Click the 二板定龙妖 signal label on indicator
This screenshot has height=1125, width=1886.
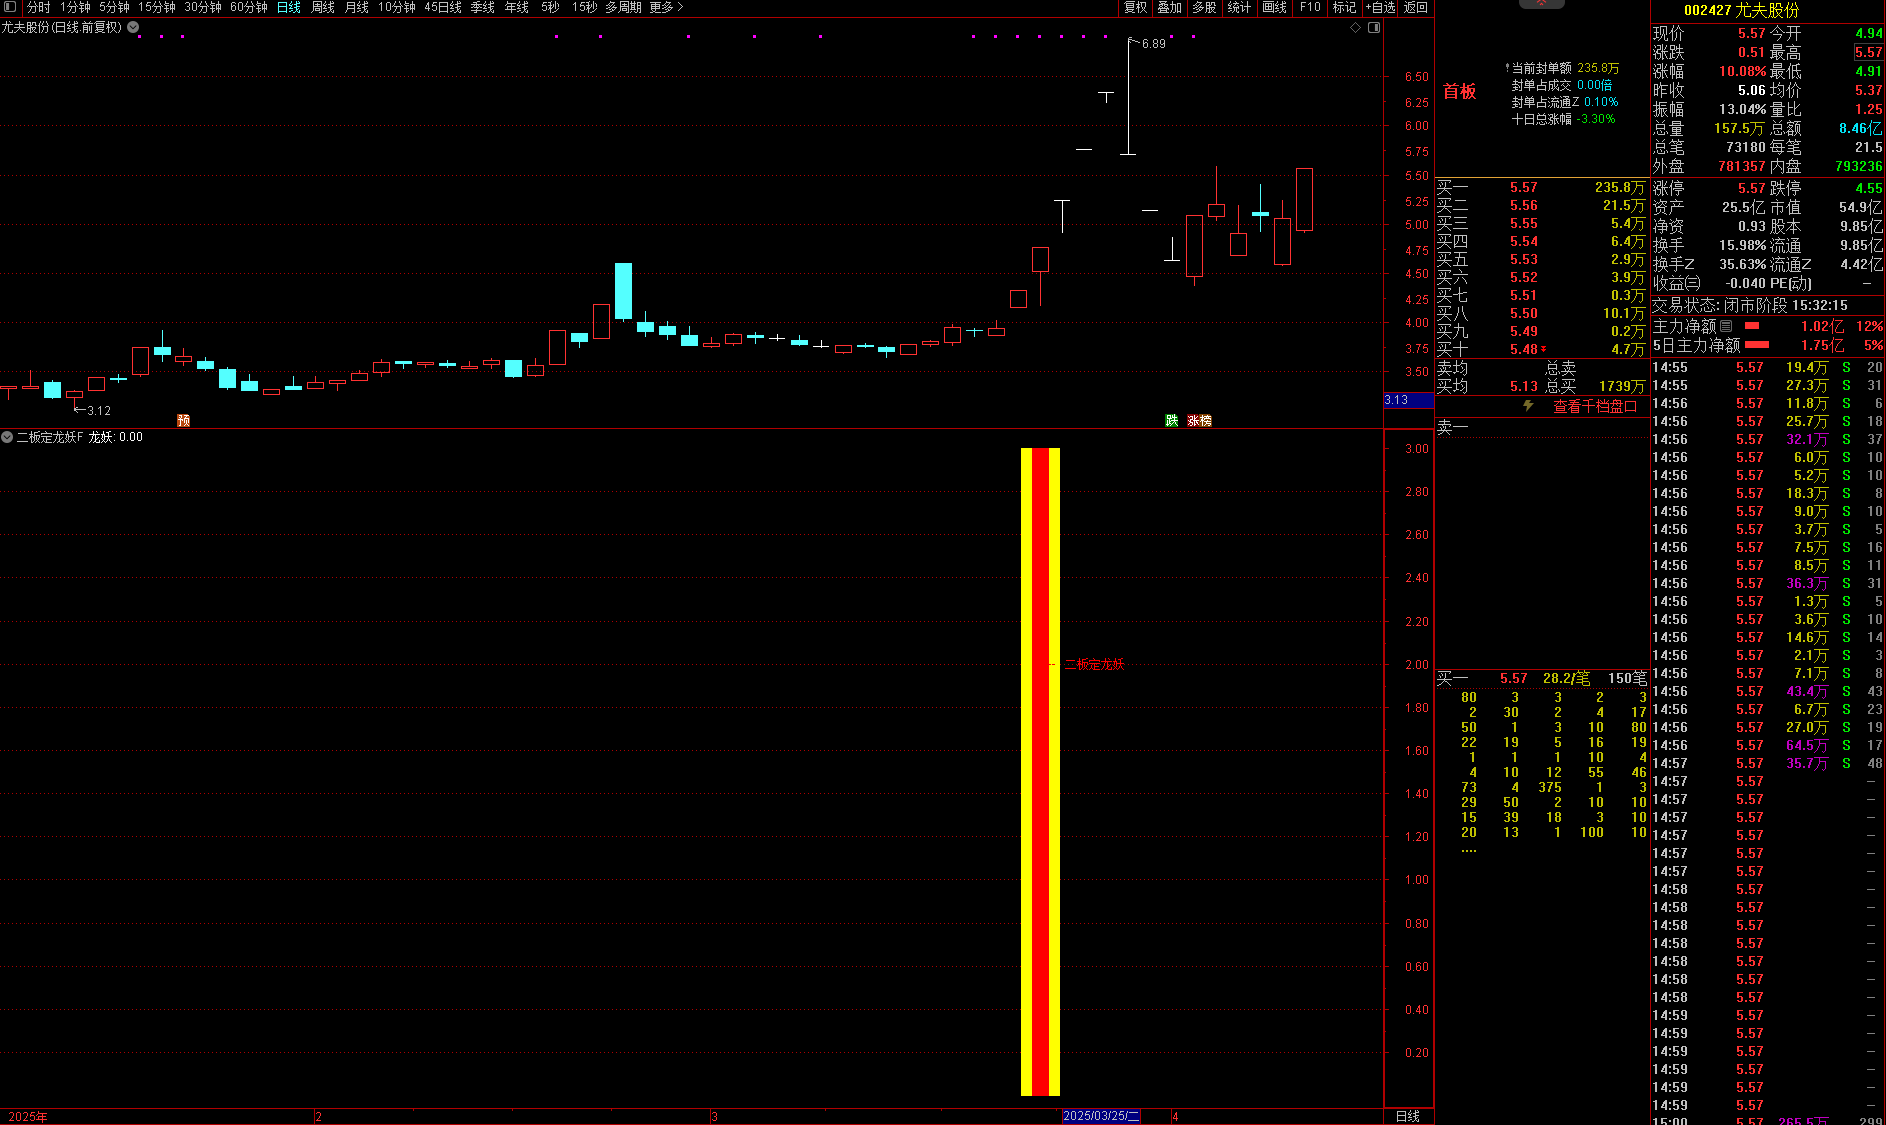(x=1095, y=664)
